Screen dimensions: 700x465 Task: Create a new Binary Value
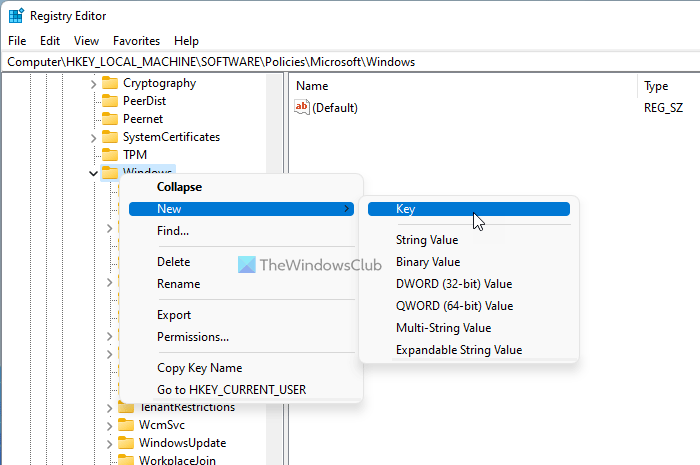point(469,262)
